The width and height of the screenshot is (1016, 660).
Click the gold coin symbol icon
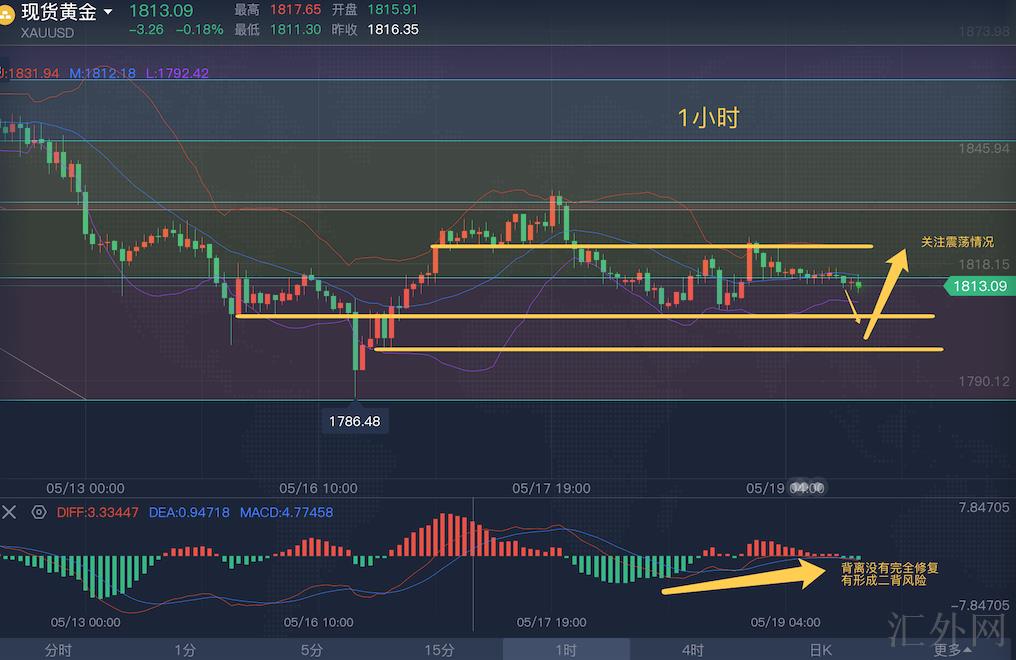coord(8,13)
